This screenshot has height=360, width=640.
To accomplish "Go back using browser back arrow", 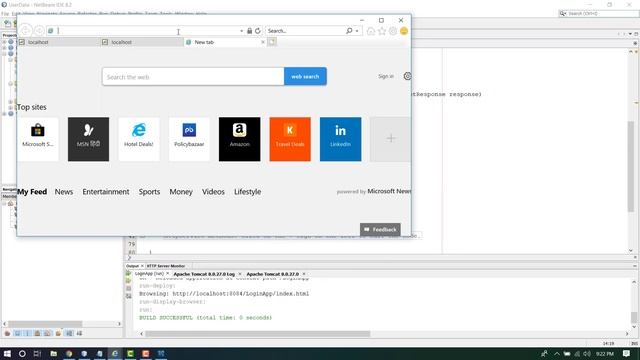I will (25, 31).
